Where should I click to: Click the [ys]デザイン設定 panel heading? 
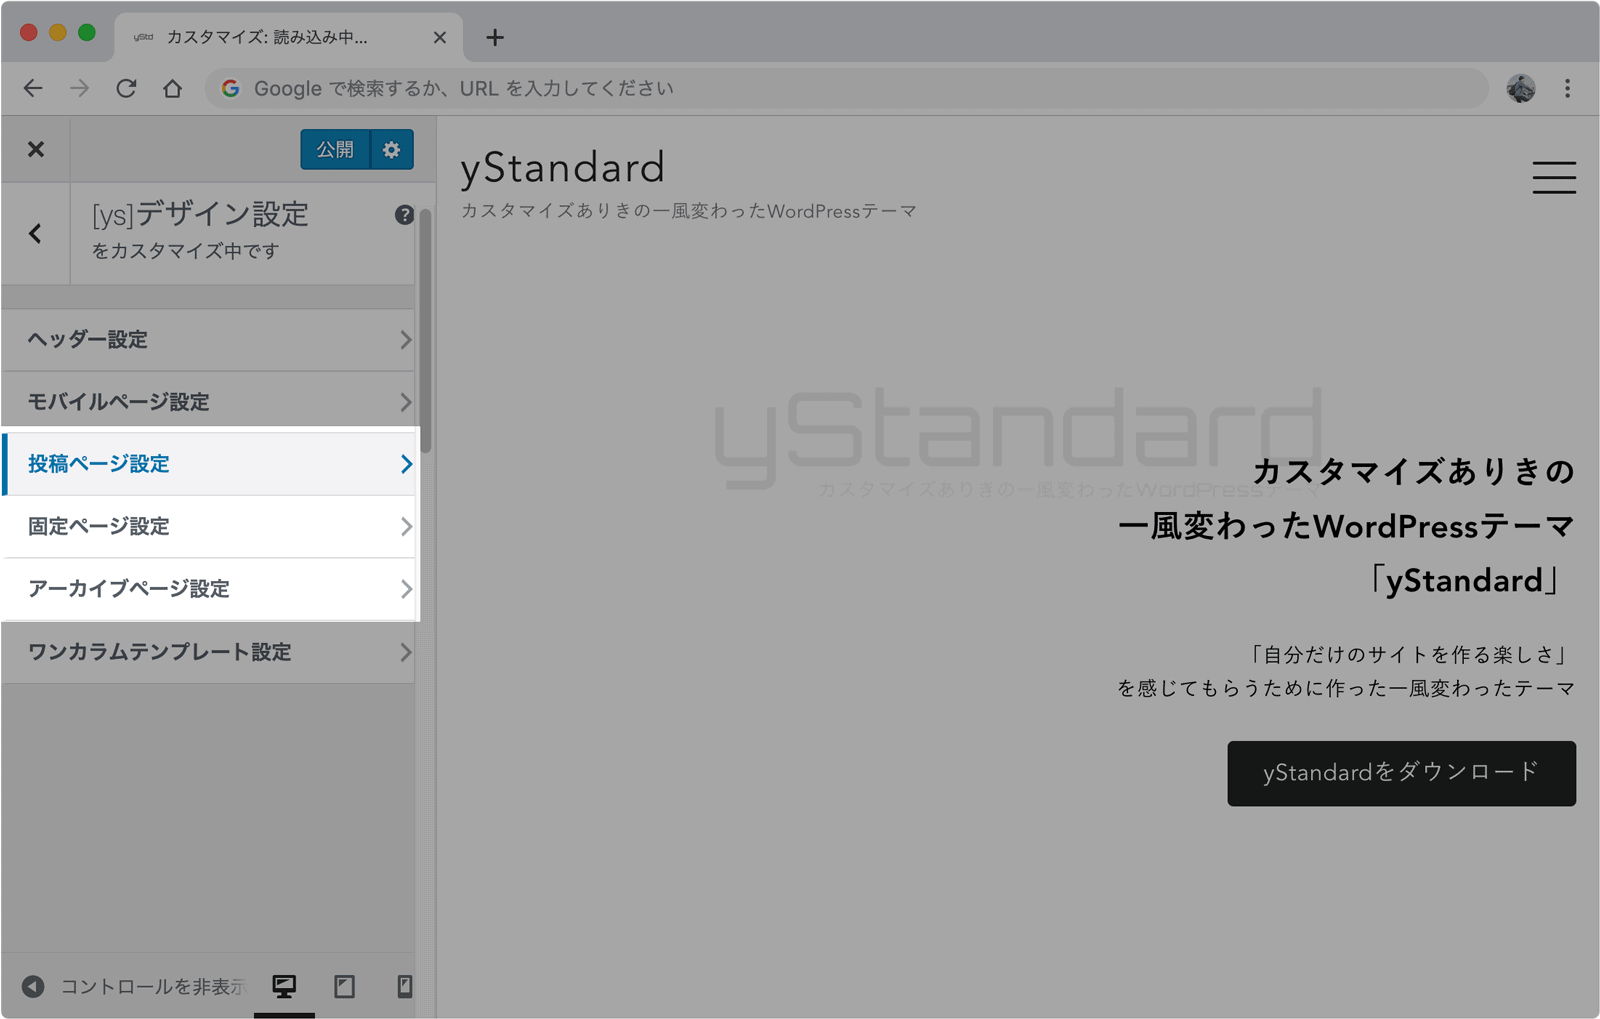200,214
